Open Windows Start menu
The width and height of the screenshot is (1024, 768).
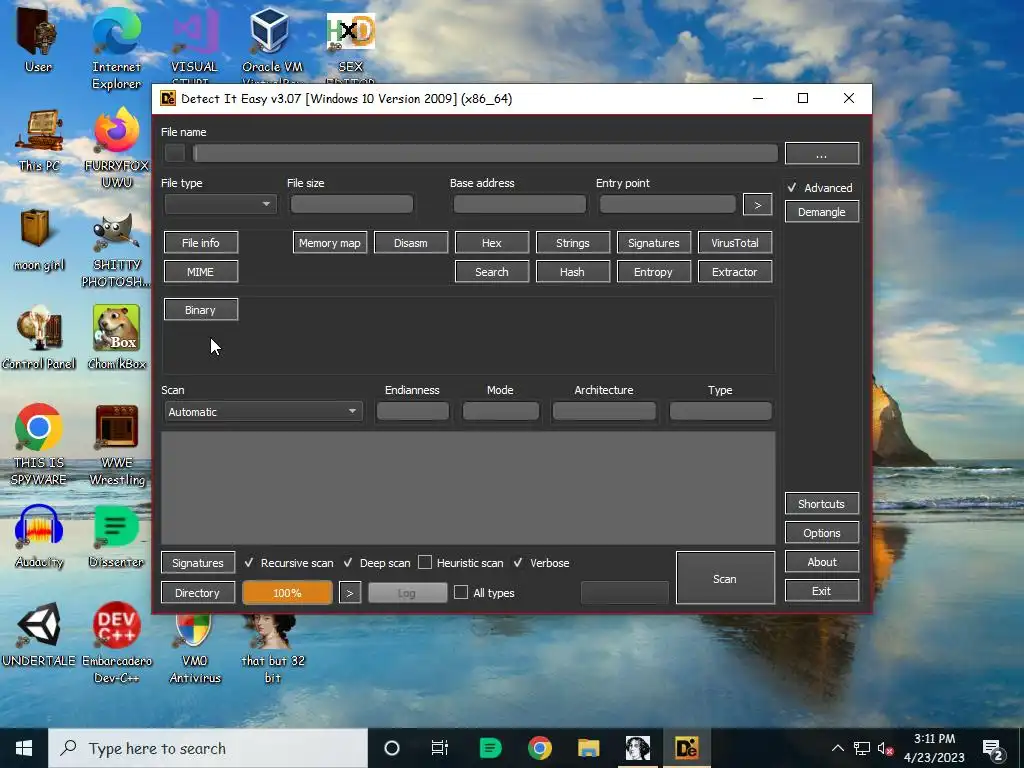coord(24,748)
